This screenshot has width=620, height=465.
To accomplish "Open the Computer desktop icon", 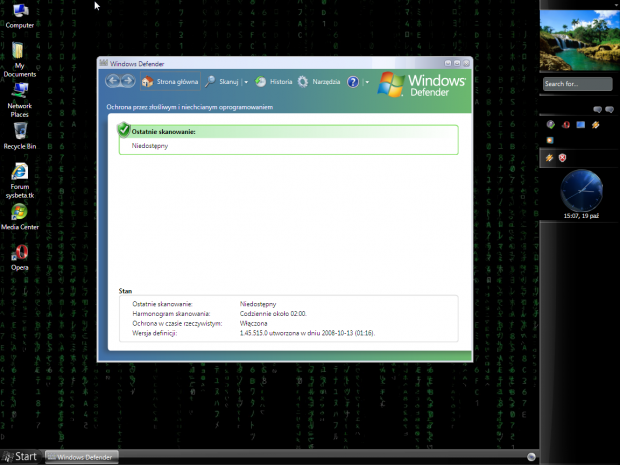I will tap(20, 16).
